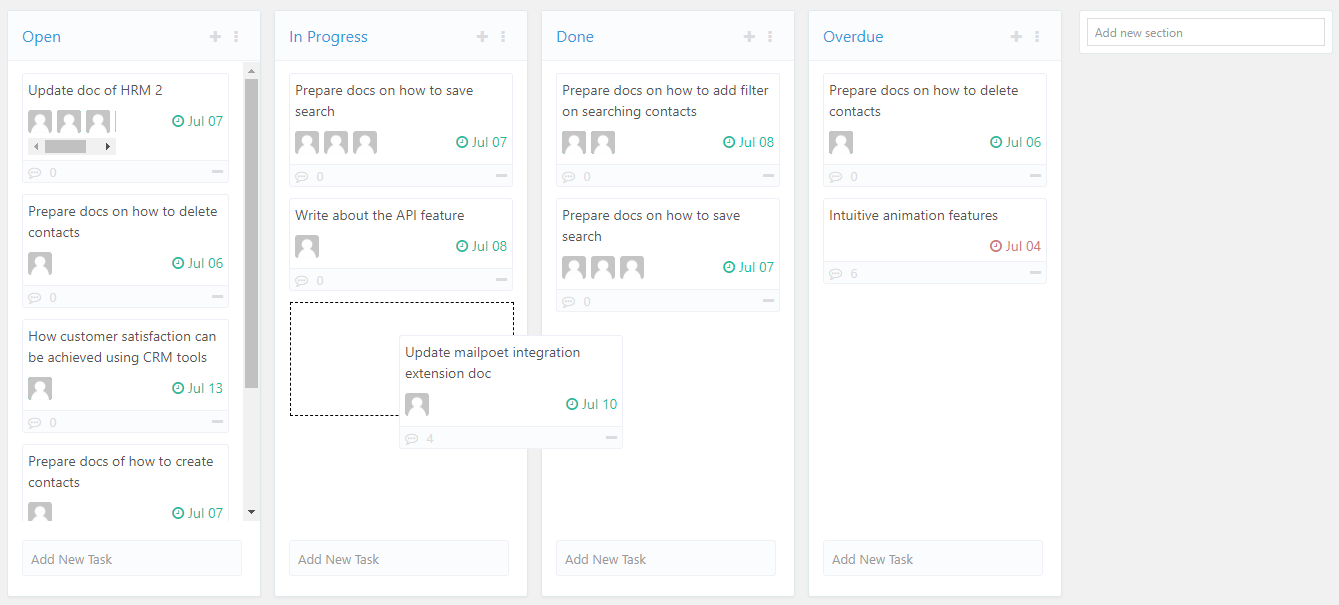Open the In Progress column's three-dot menu

coord(503,37)
